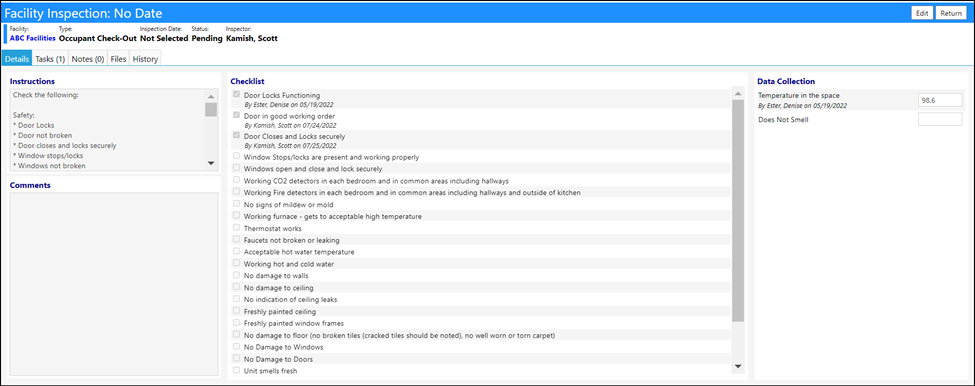Check No Damage to Doors

[236, 359]
